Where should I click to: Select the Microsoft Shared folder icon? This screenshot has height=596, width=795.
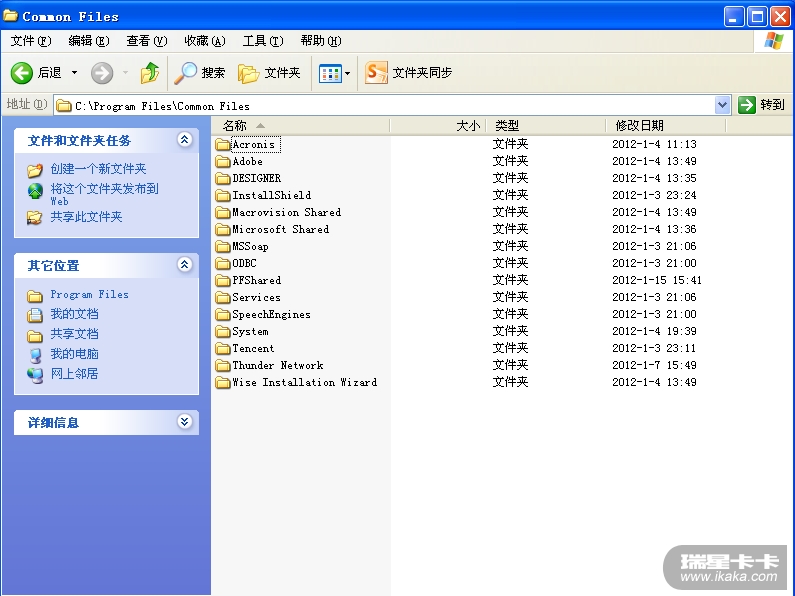coord(223,230)
